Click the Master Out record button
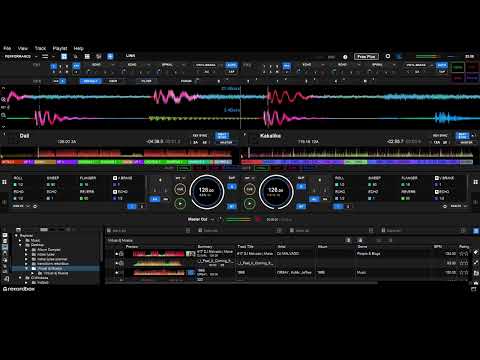 (x=258, y=219)
